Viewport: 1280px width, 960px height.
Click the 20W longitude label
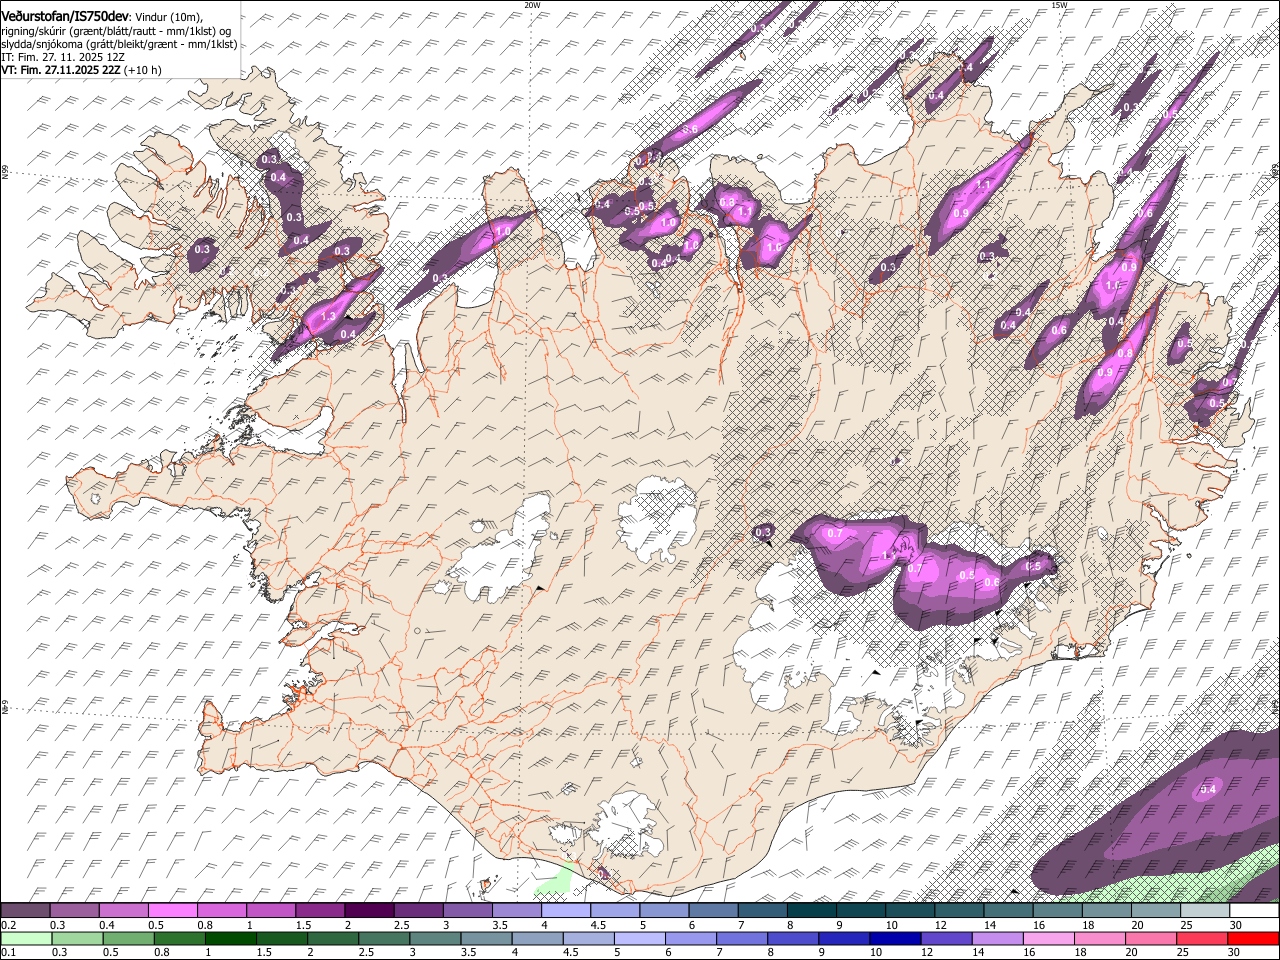[532, 5]
